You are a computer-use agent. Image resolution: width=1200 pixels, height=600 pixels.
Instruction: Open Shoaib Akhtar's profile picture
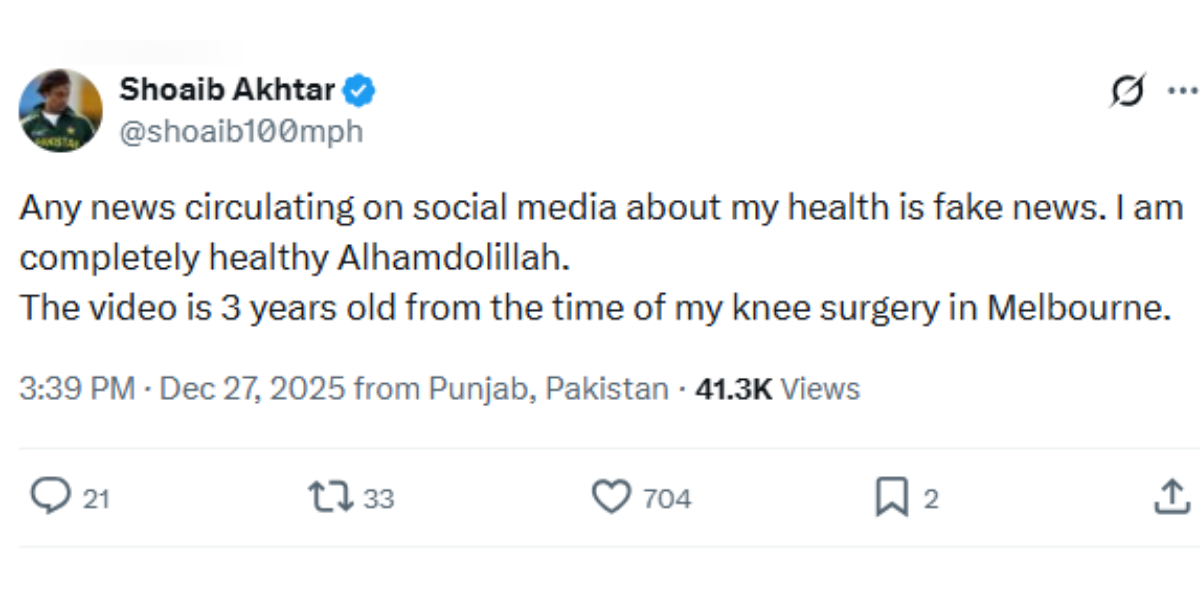(x=61, y=110)
